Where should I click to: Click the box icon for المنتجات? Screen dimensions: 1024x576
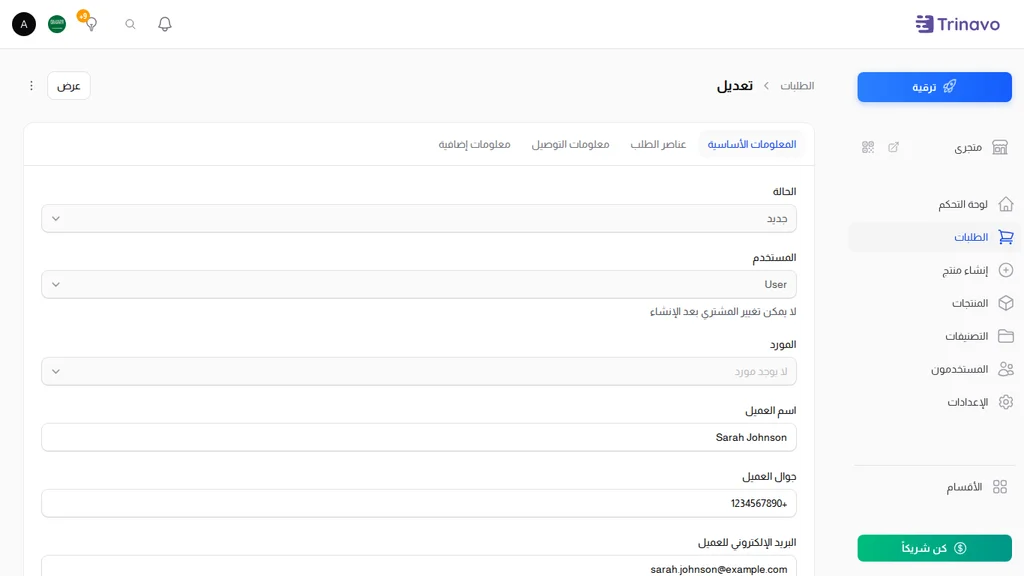(x=1006, y=303)
